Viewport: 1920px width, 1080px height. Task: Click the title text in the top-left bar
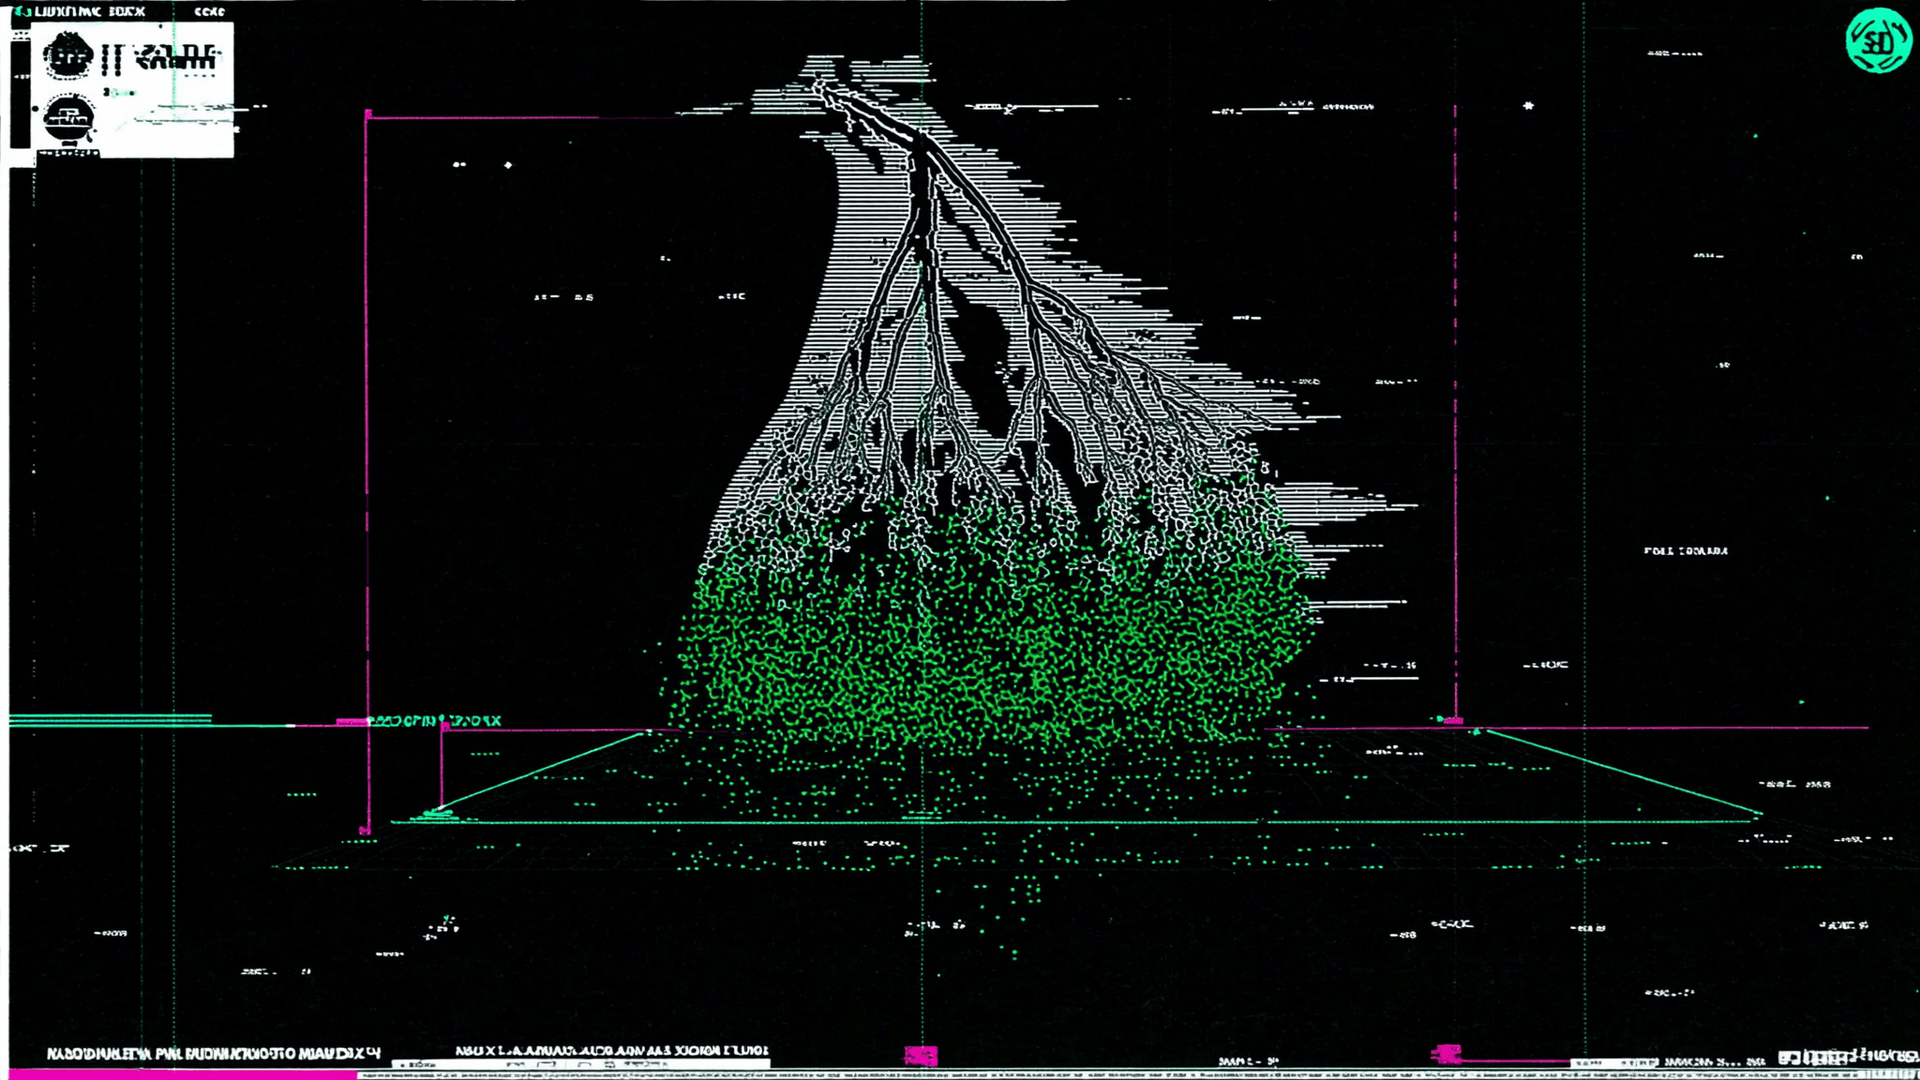pos(90,11)
